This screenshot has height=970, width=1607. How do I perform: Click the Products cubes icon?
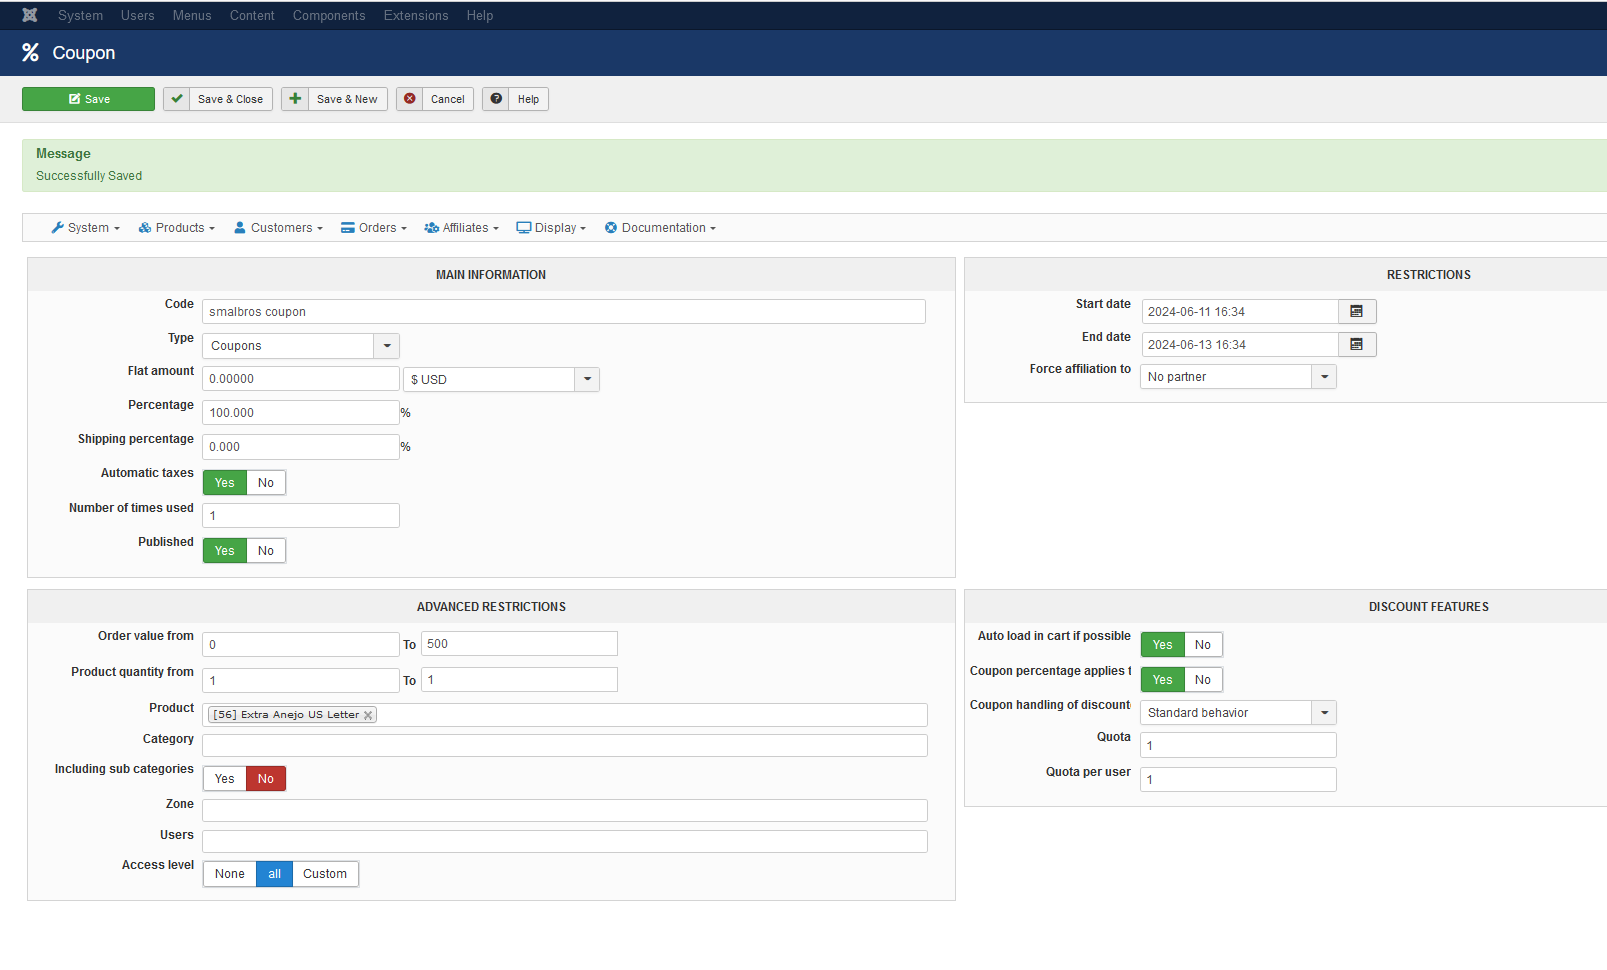pyautogui.click(x=145, y=228)
